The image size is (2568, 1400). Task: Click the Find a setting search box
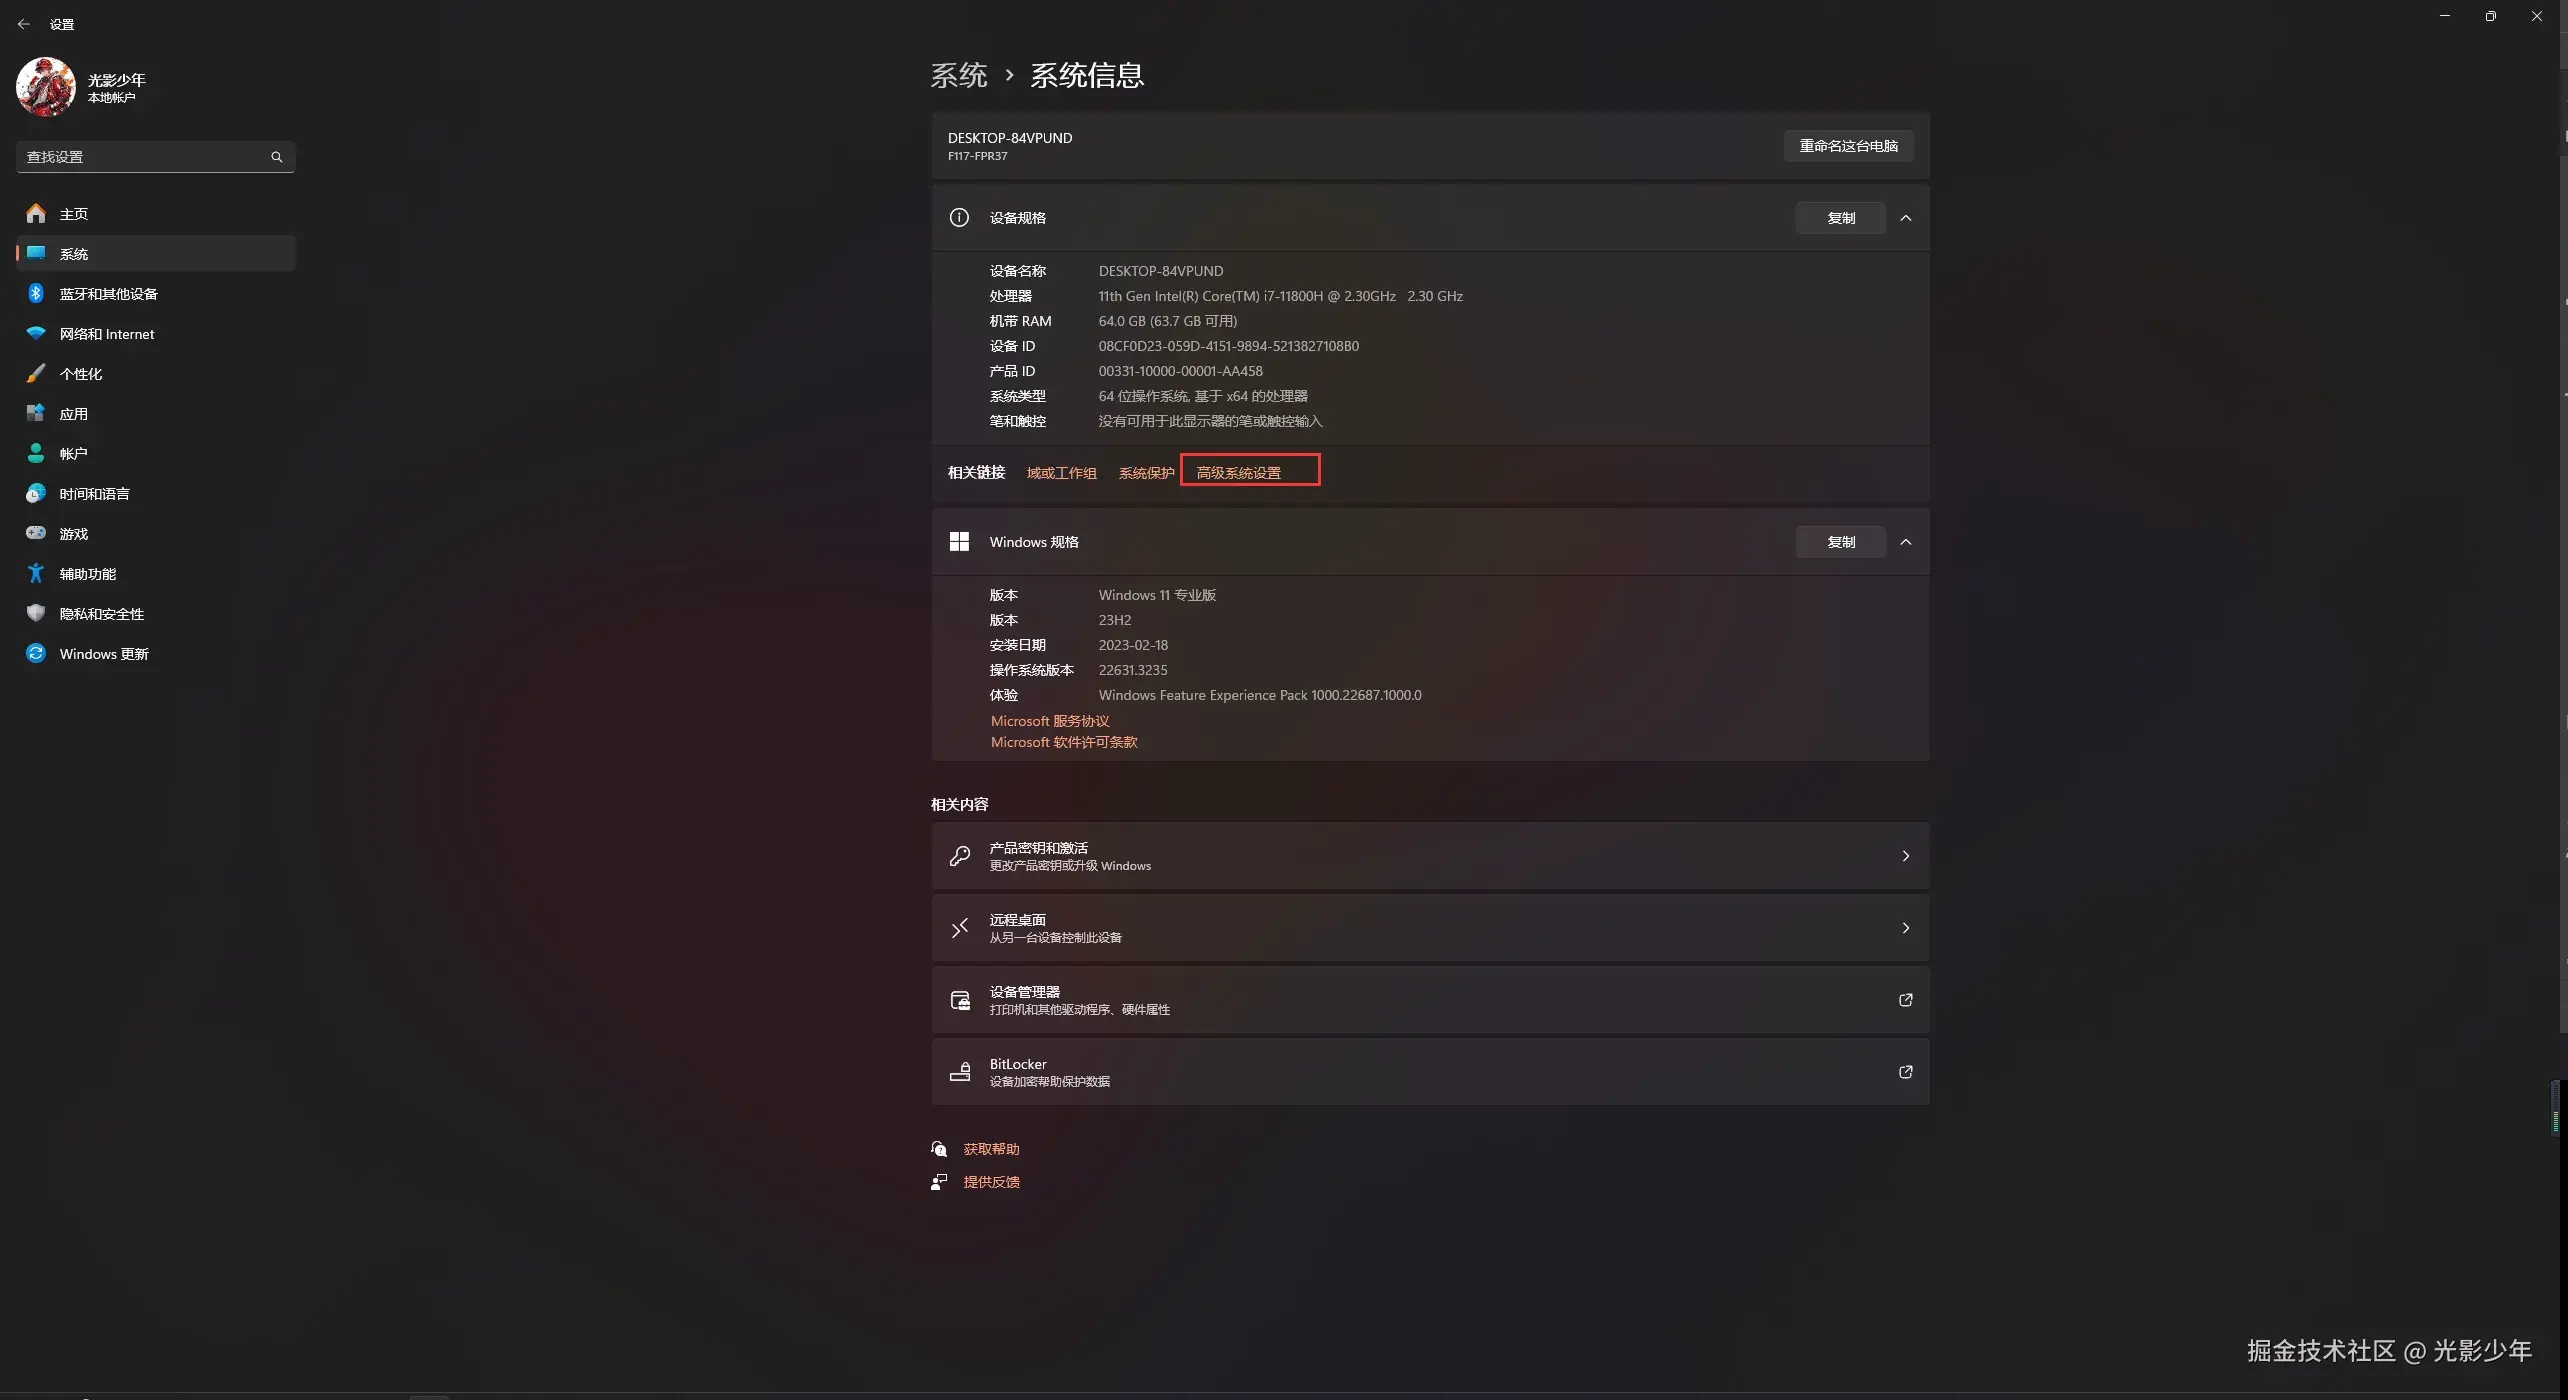tap(140, 157)
